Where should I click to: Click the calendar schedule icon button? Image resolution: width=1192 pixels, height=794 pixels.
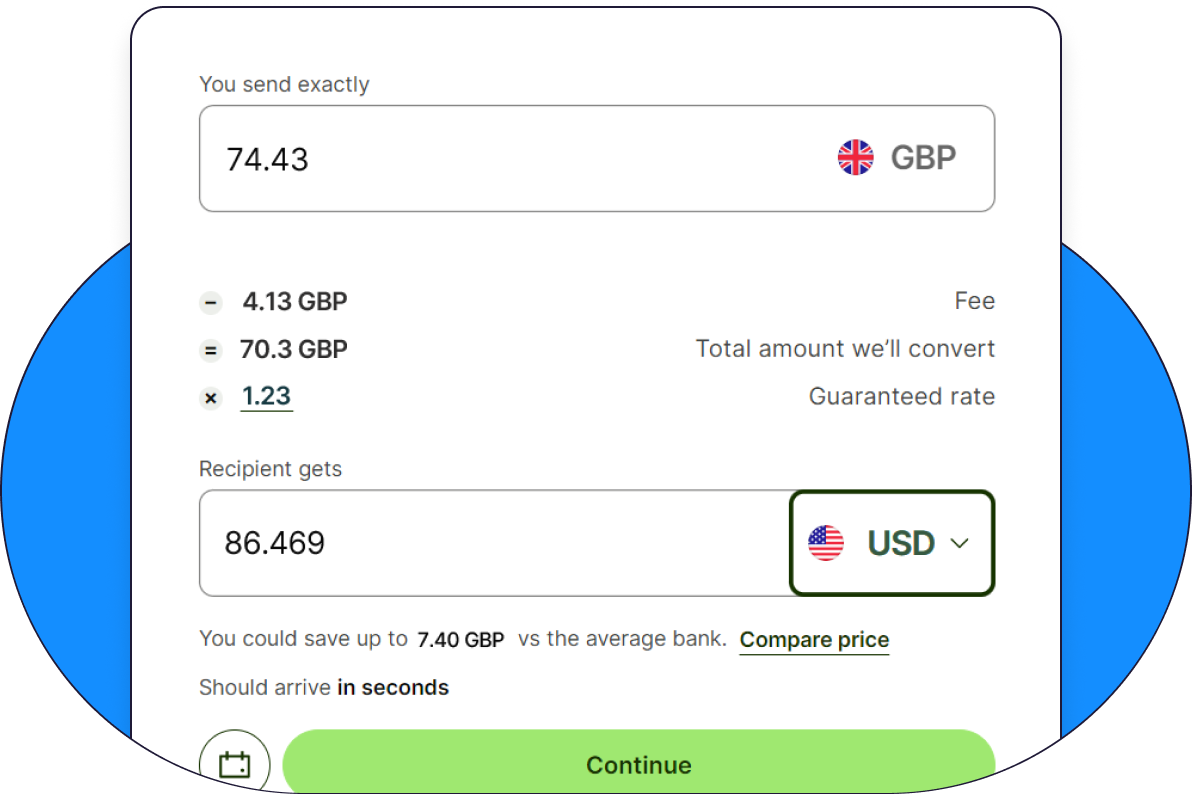click(x=235, y=765)
